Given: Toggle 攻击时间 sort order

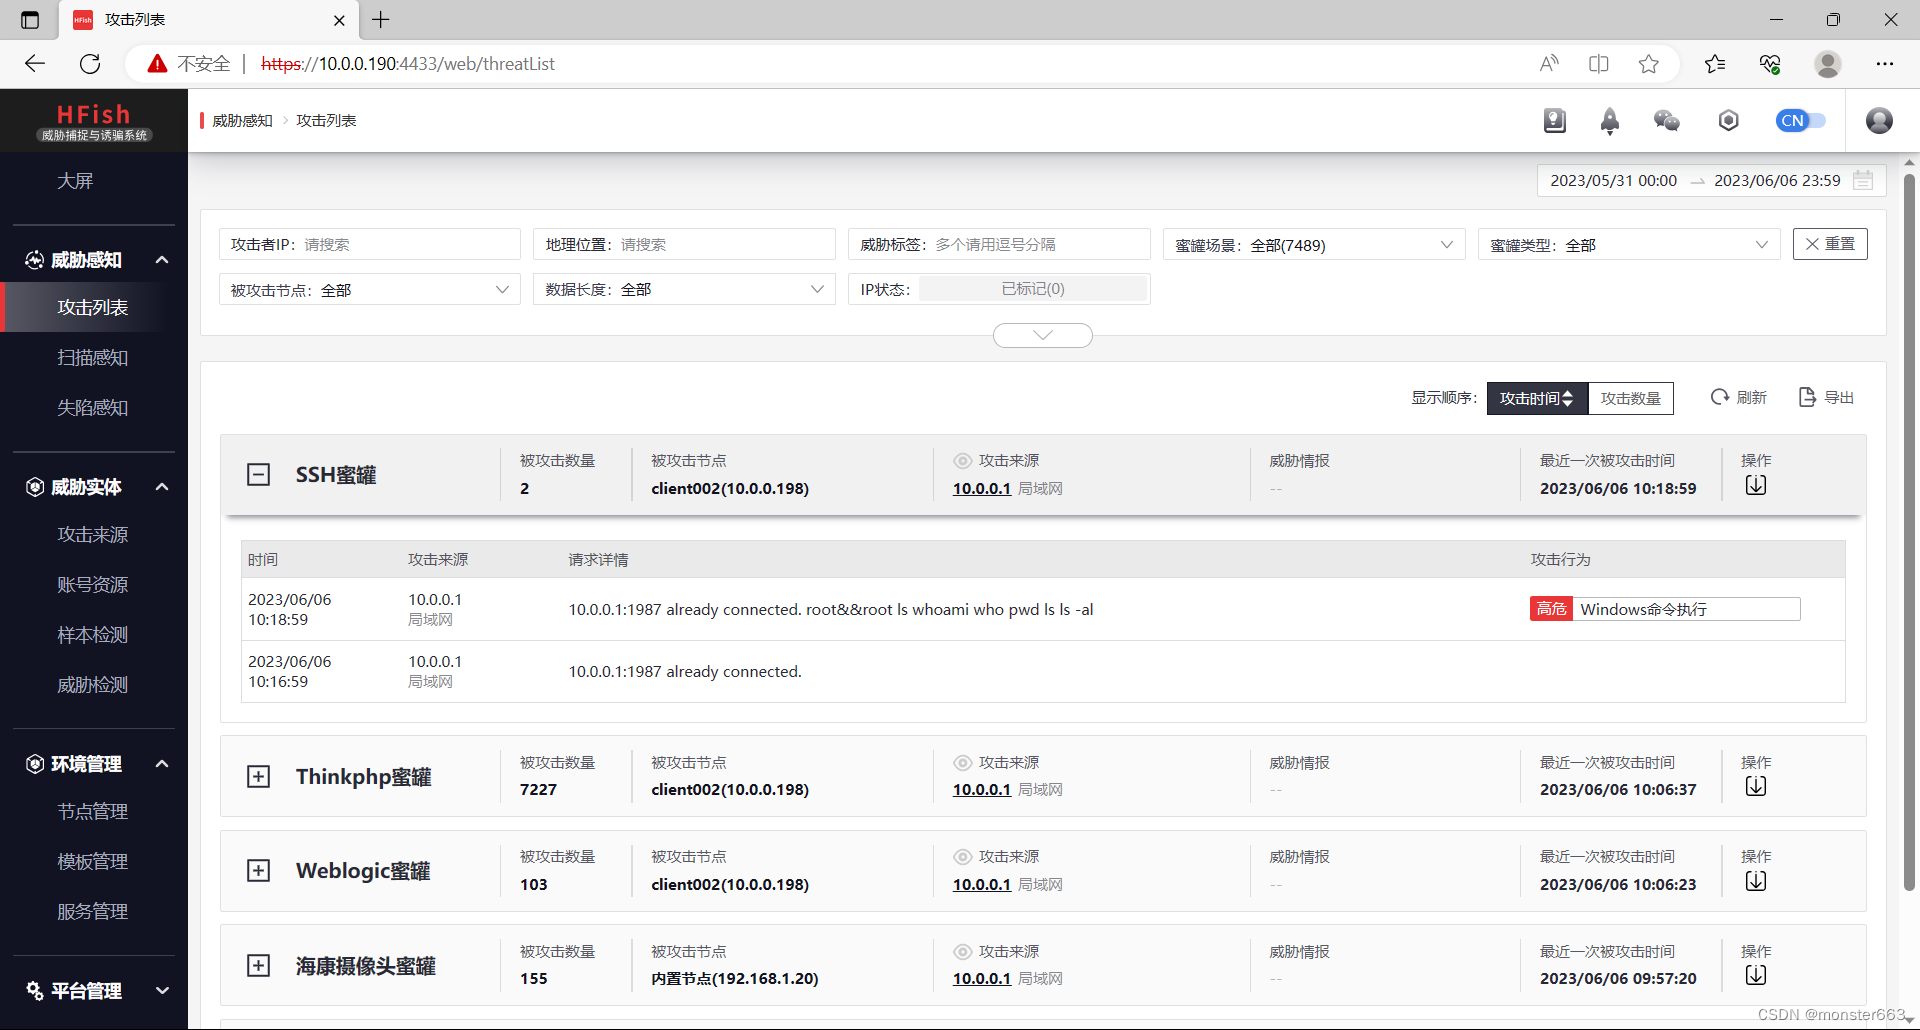Looking at the screenshot, I should click(x=1537, y=398).
